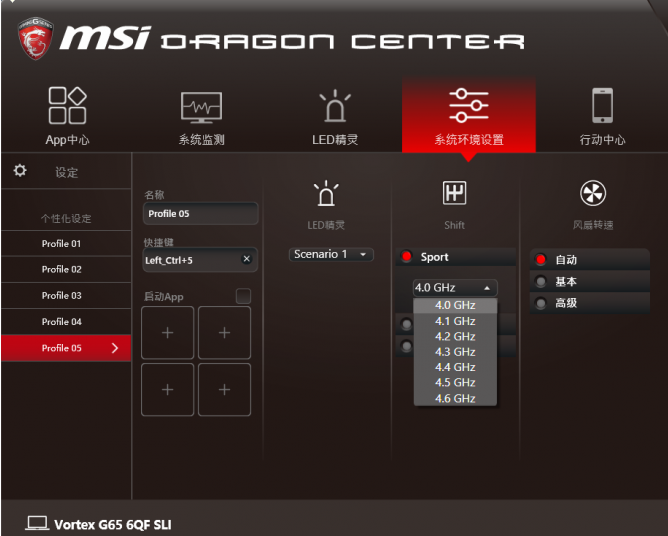Click the laptop icon beside Vortex G65
The image size is (668, 536).
pyautogui.click(x=37, y=523)
